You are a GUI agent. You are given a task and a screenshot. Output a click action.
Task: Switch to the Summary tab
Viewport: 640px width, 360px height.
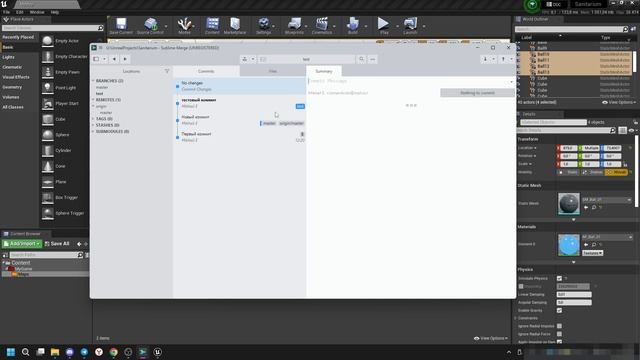point(324,71)
